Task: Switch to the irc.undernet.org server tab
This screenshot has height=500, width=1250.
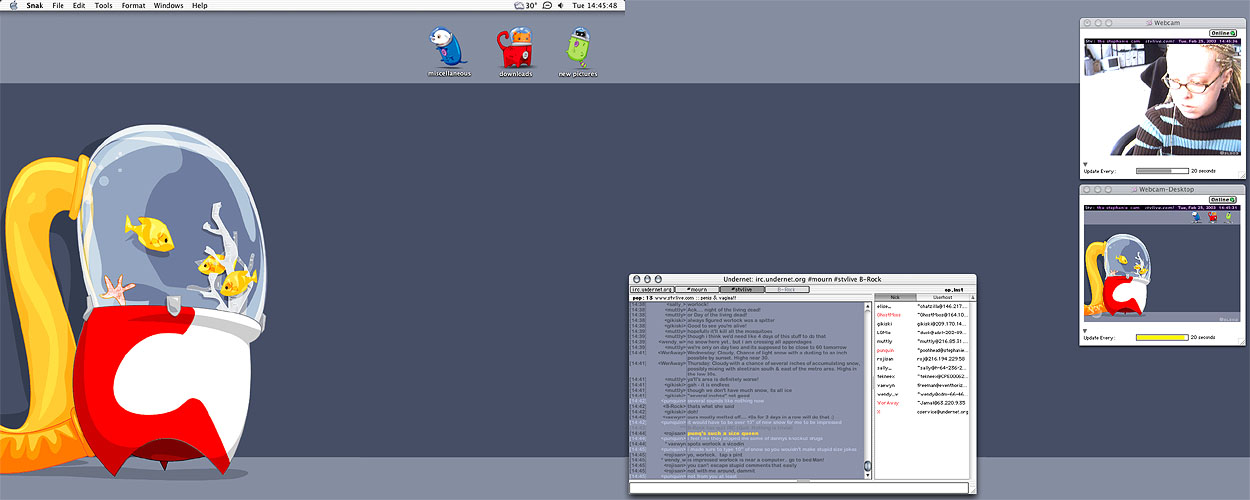Action: tap(650, 289)
